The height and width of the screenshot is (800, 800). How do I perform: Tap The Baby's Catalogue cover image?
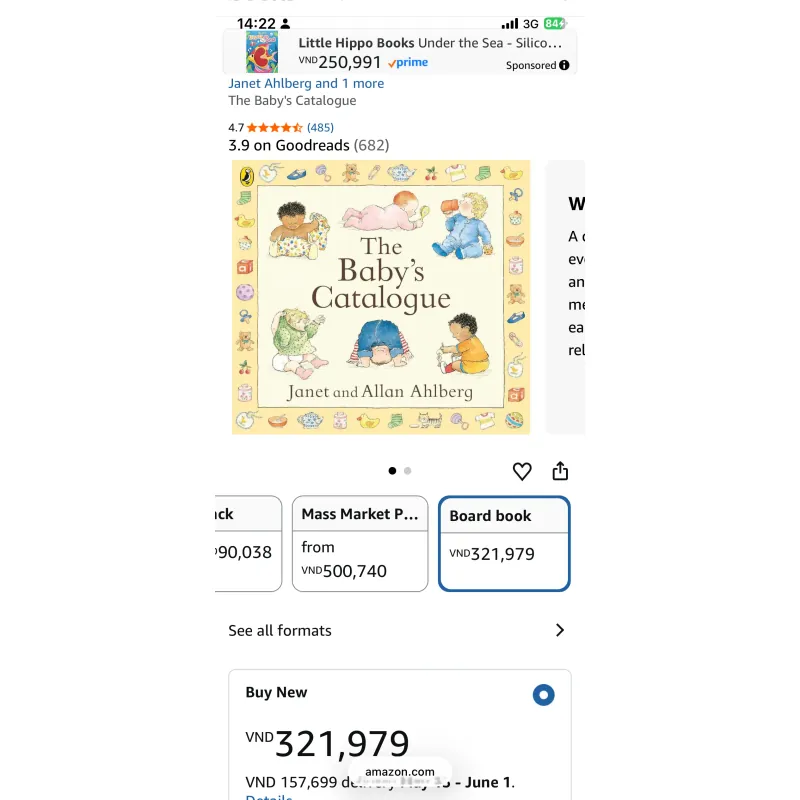click(x=381, y=297)
